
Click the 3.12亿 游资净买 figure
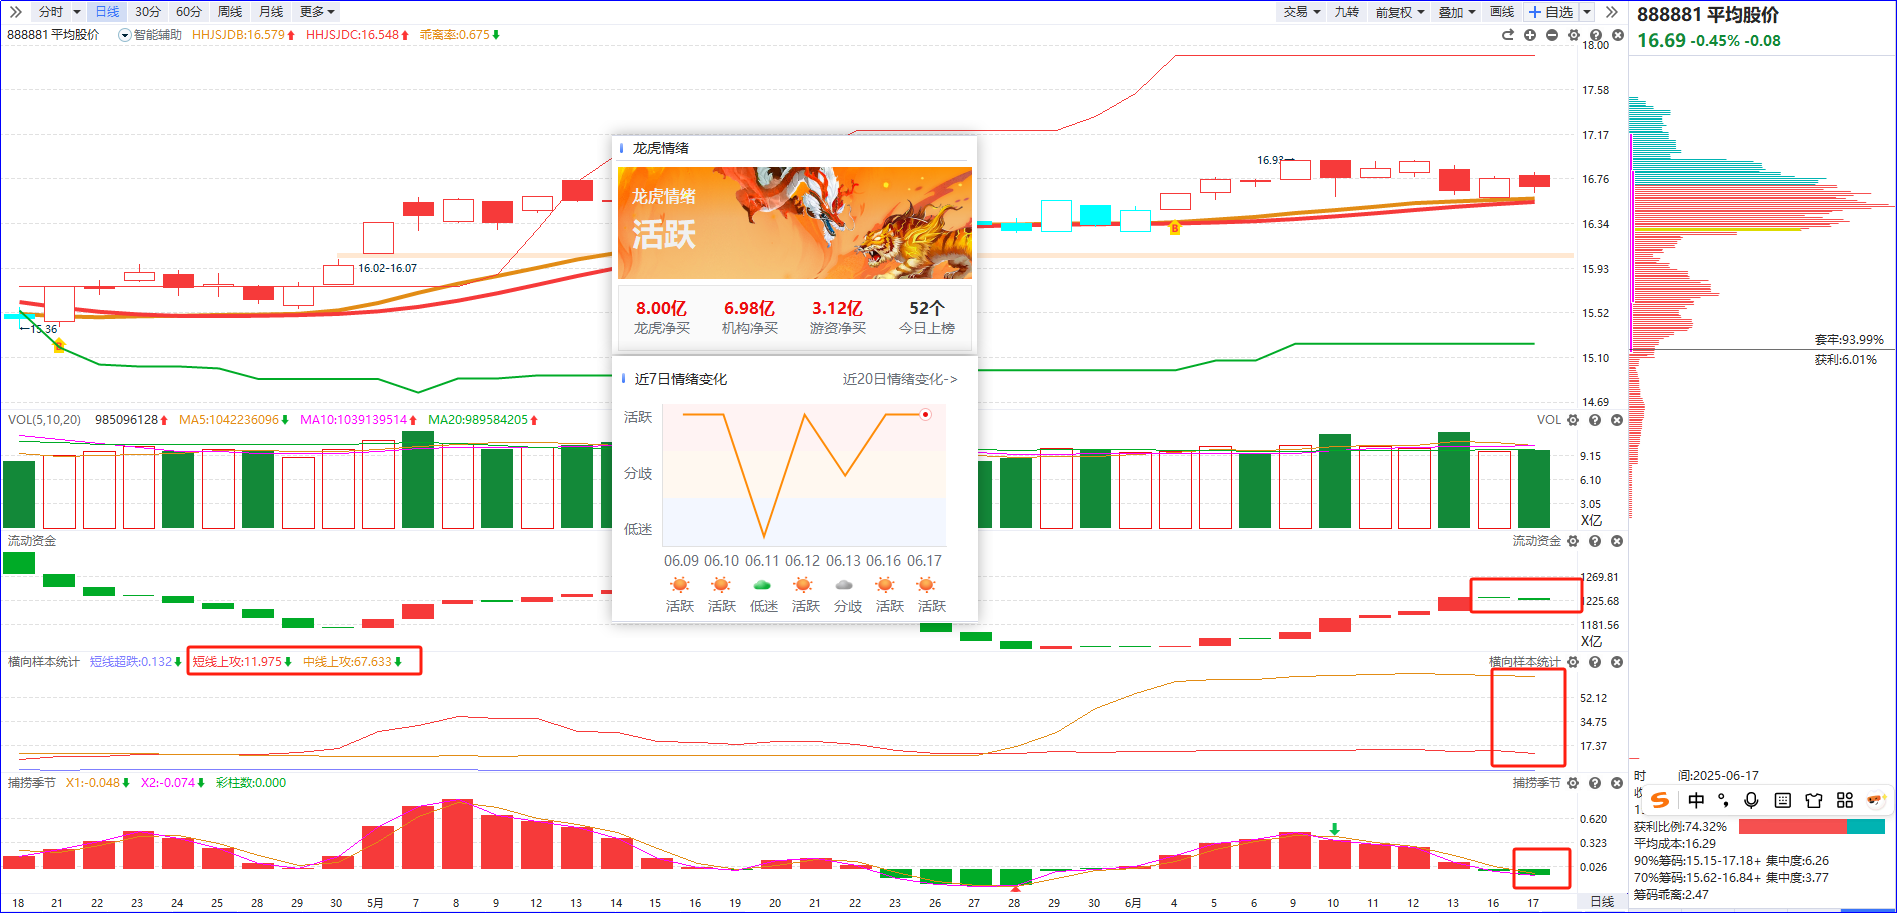click(837, 317)
